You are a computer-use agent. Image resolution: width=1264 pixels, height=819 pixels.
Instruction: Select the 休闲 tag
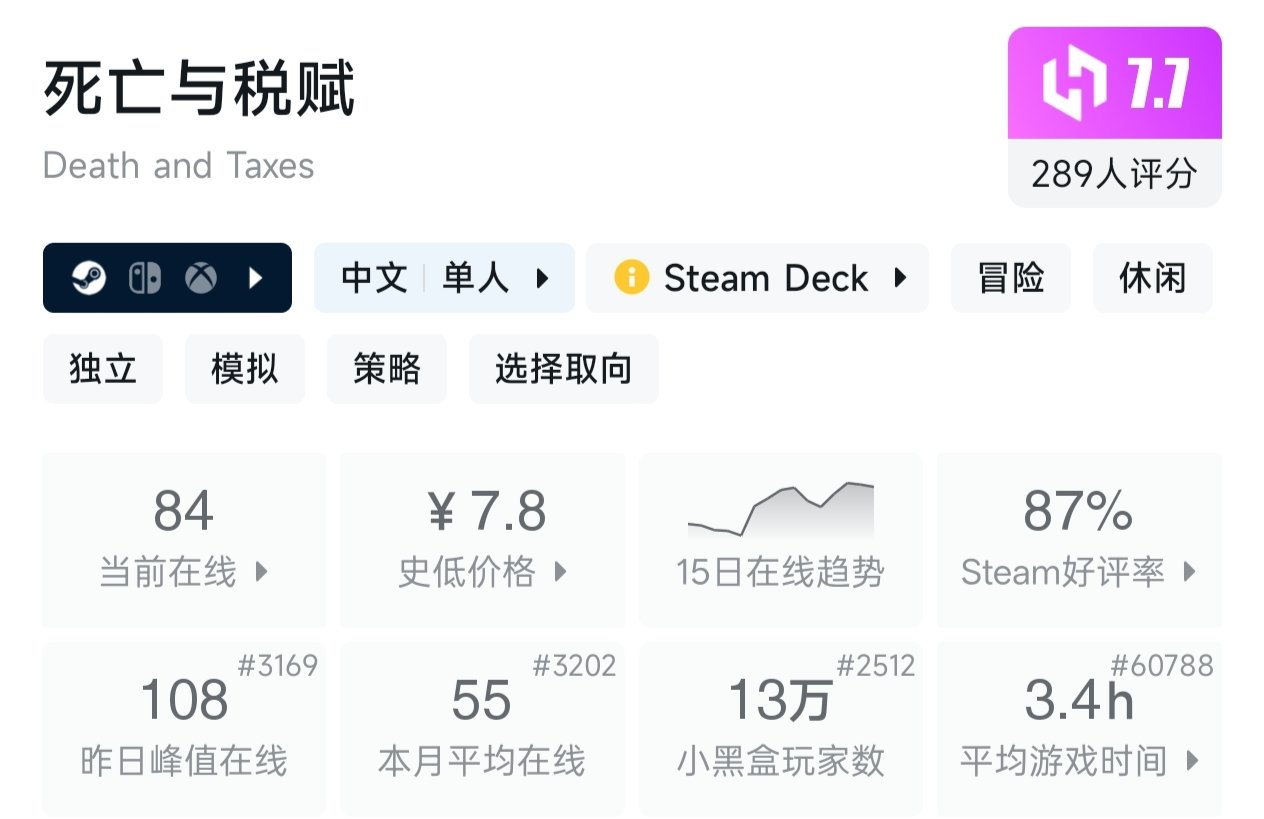point(1152,278)
